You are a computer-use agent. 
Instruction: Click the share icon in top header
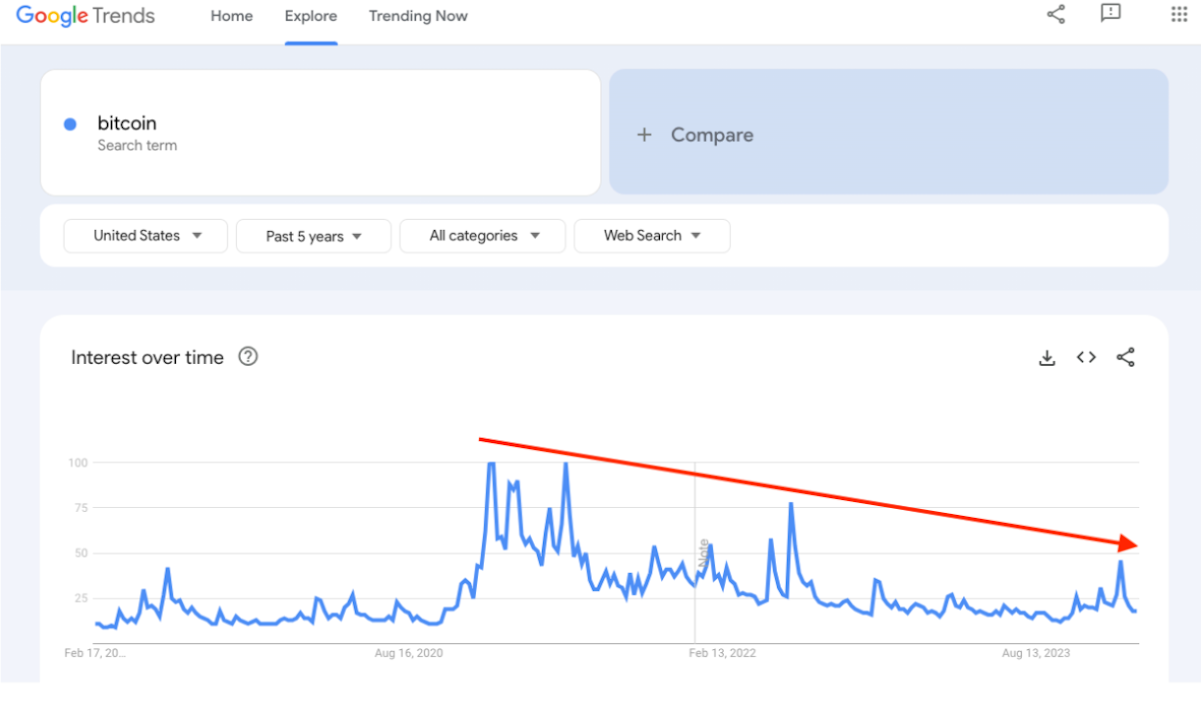pyautogui.click(x=1056, y=14)
